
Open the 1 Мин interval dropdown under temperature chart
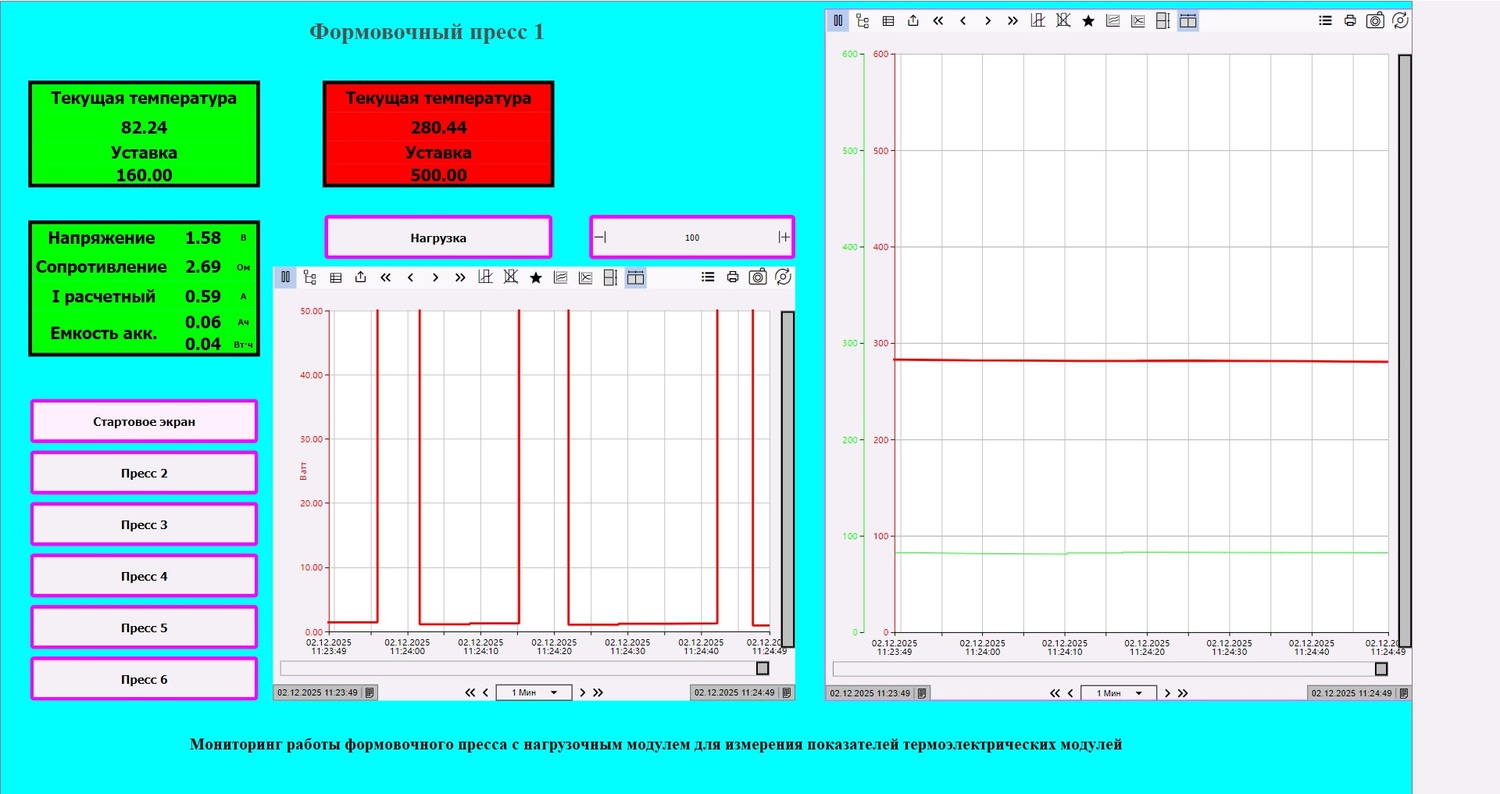tap(1119, 693)
